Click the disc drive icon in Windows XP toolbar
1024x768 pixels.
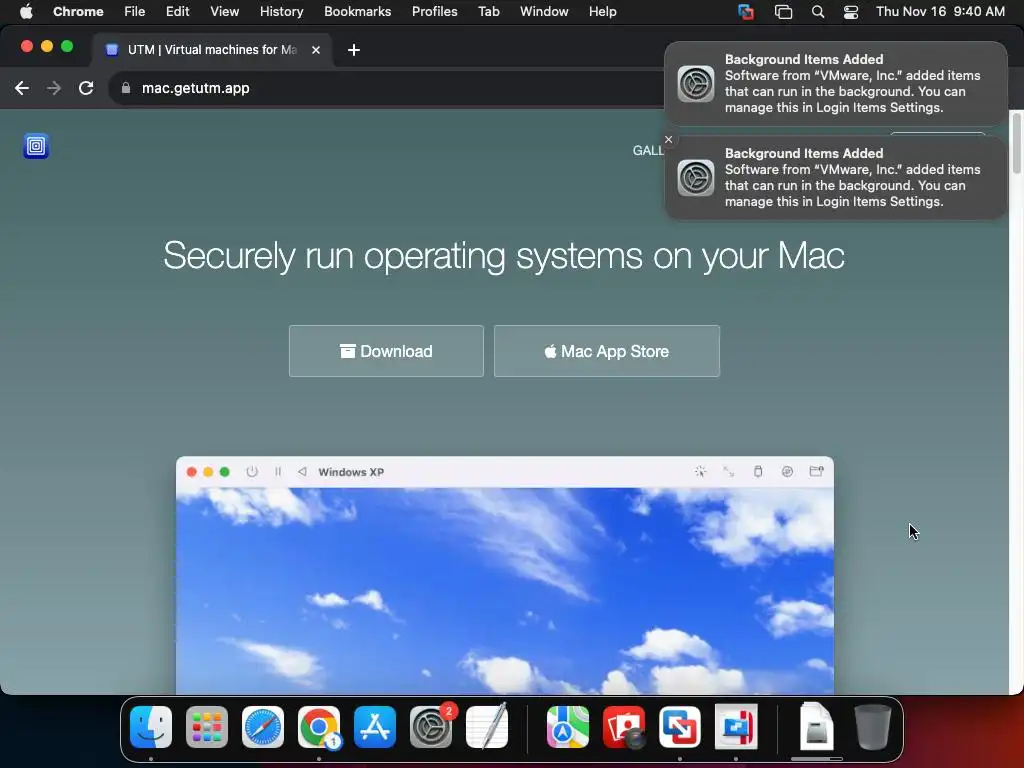[787, 472]
